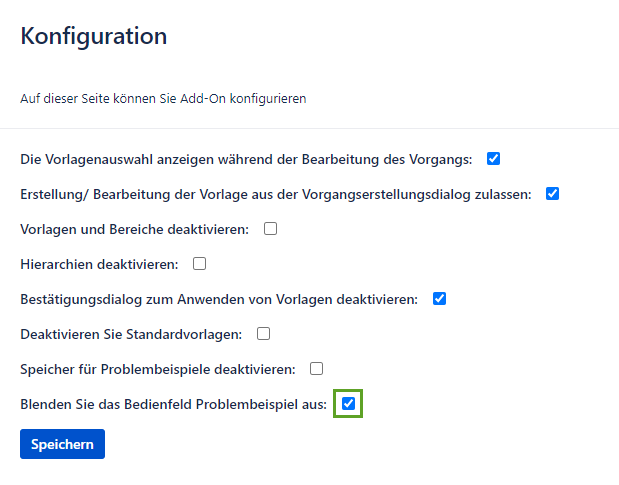Click the 'Vorlagen und Bereiche deaktivieren' label

pyautogui.click(x=134, y=229)
